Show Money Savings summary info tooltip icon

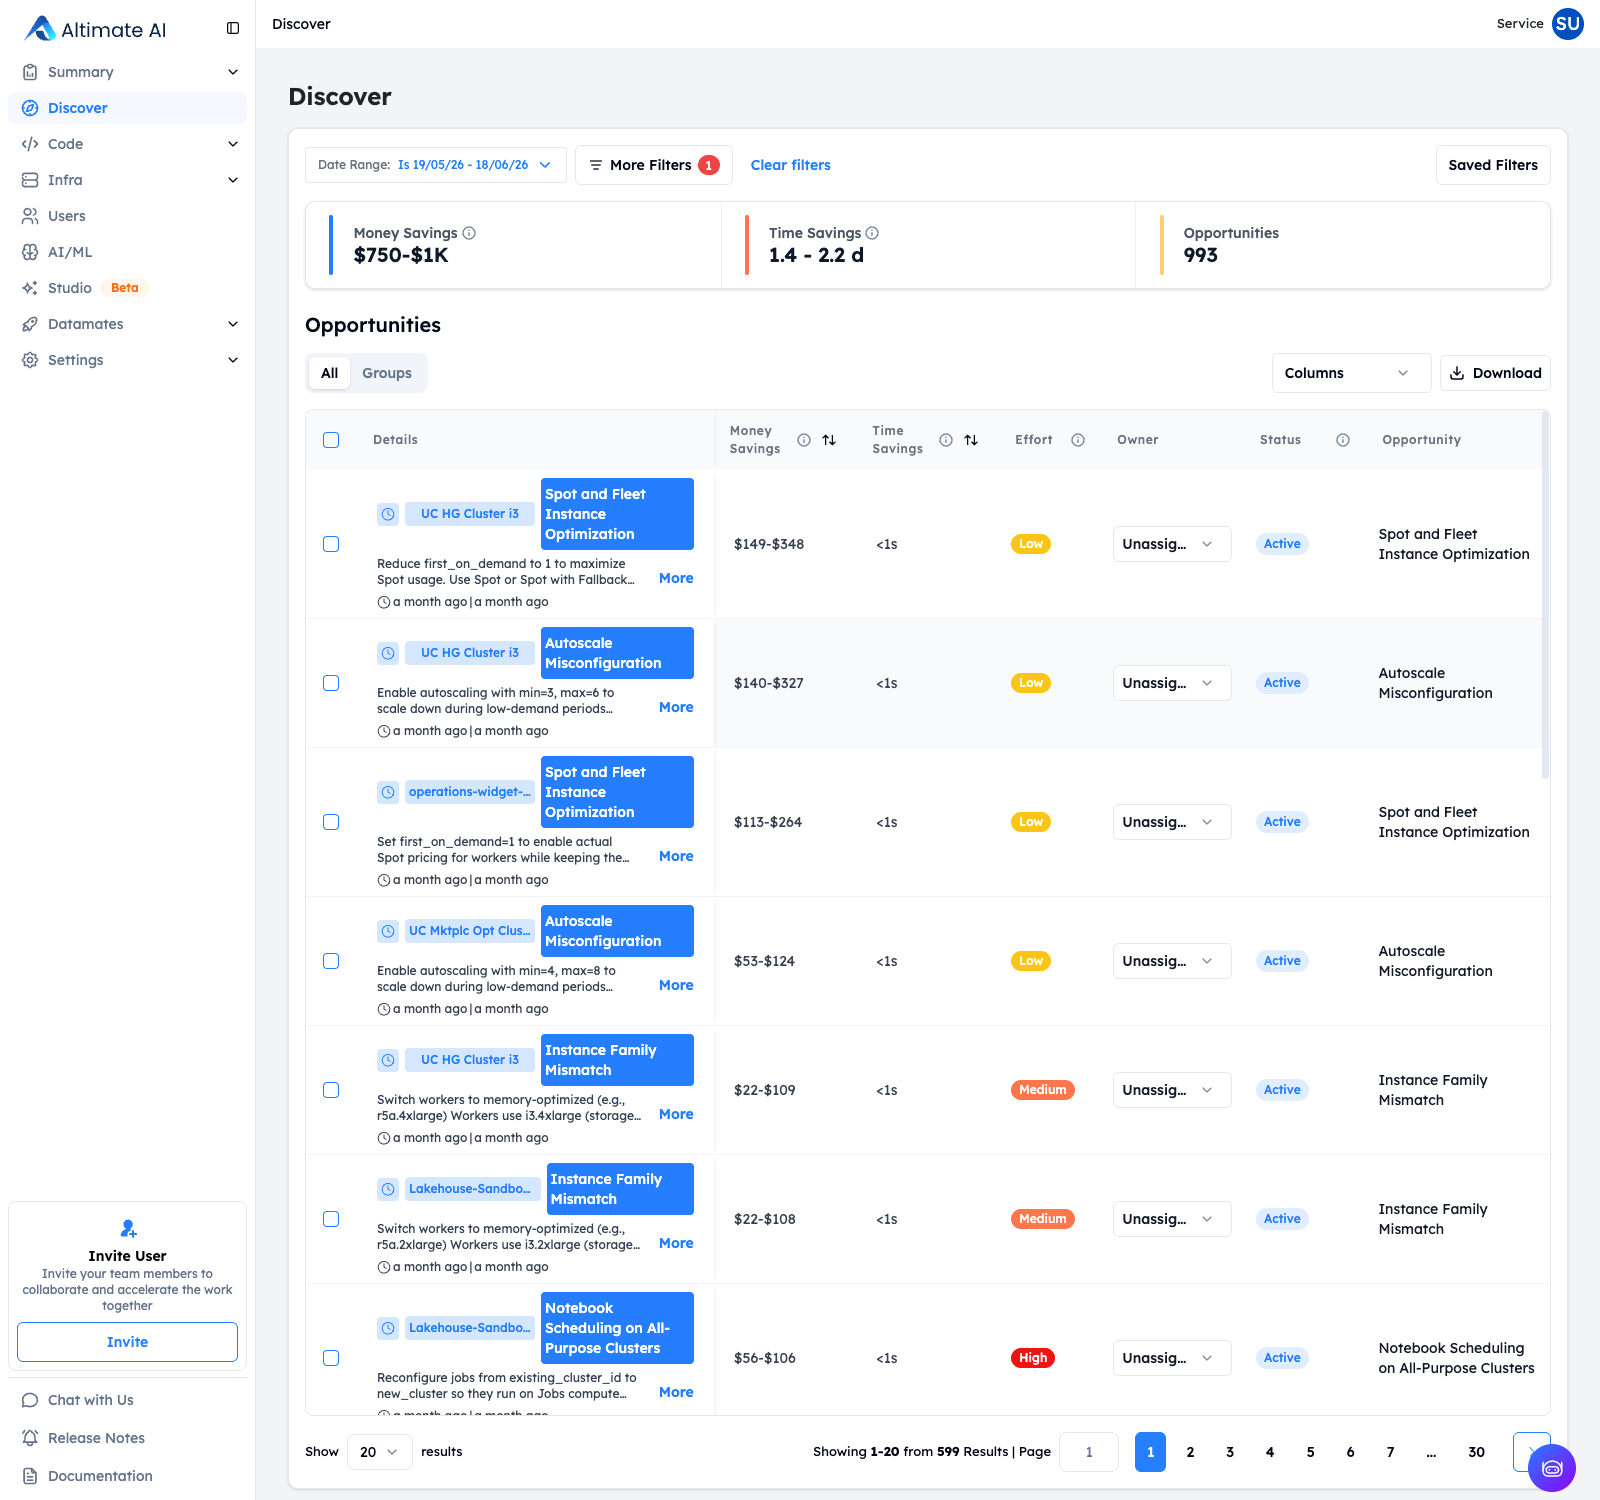tap(469, 233)
